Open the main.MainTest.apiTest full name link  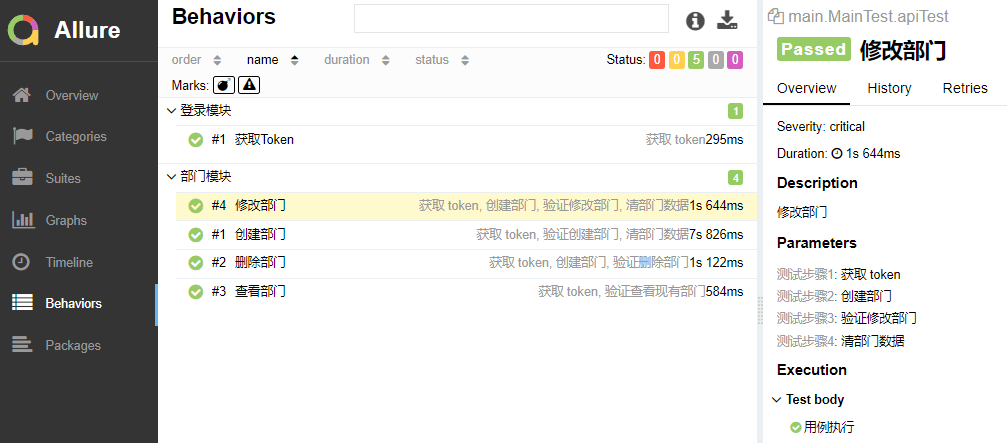[868, 16]
